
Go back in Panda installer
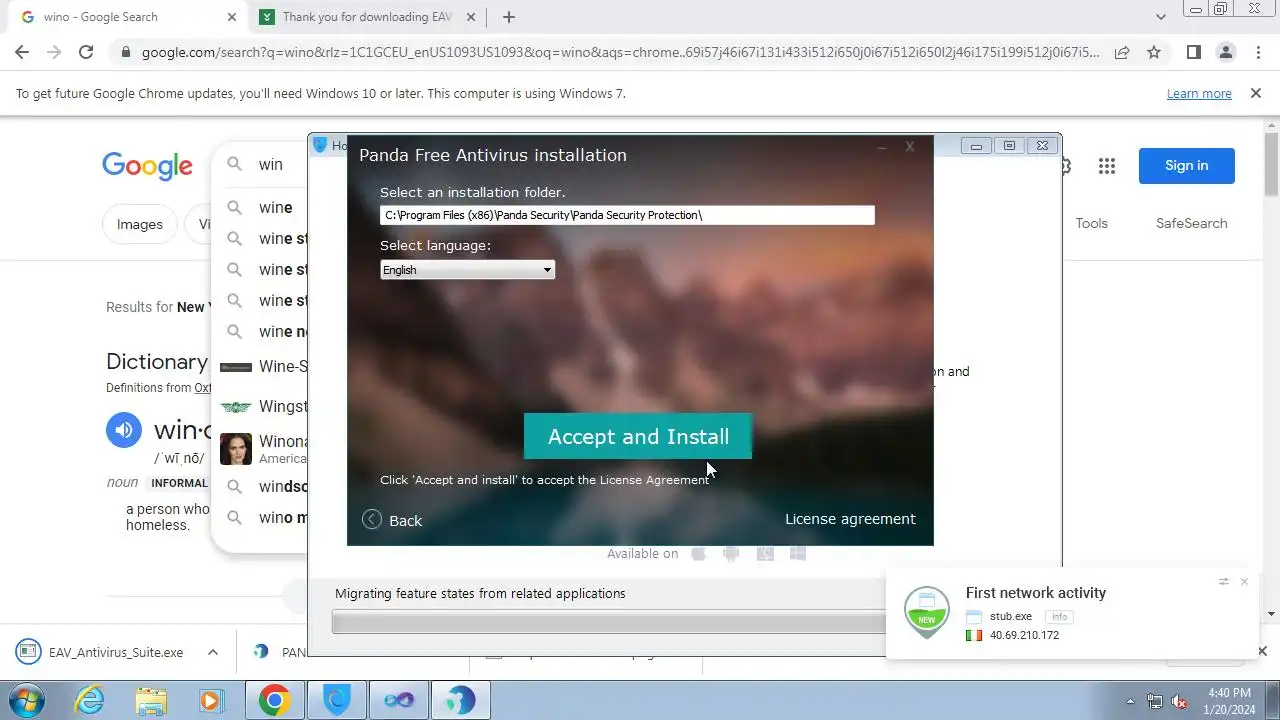392,520
